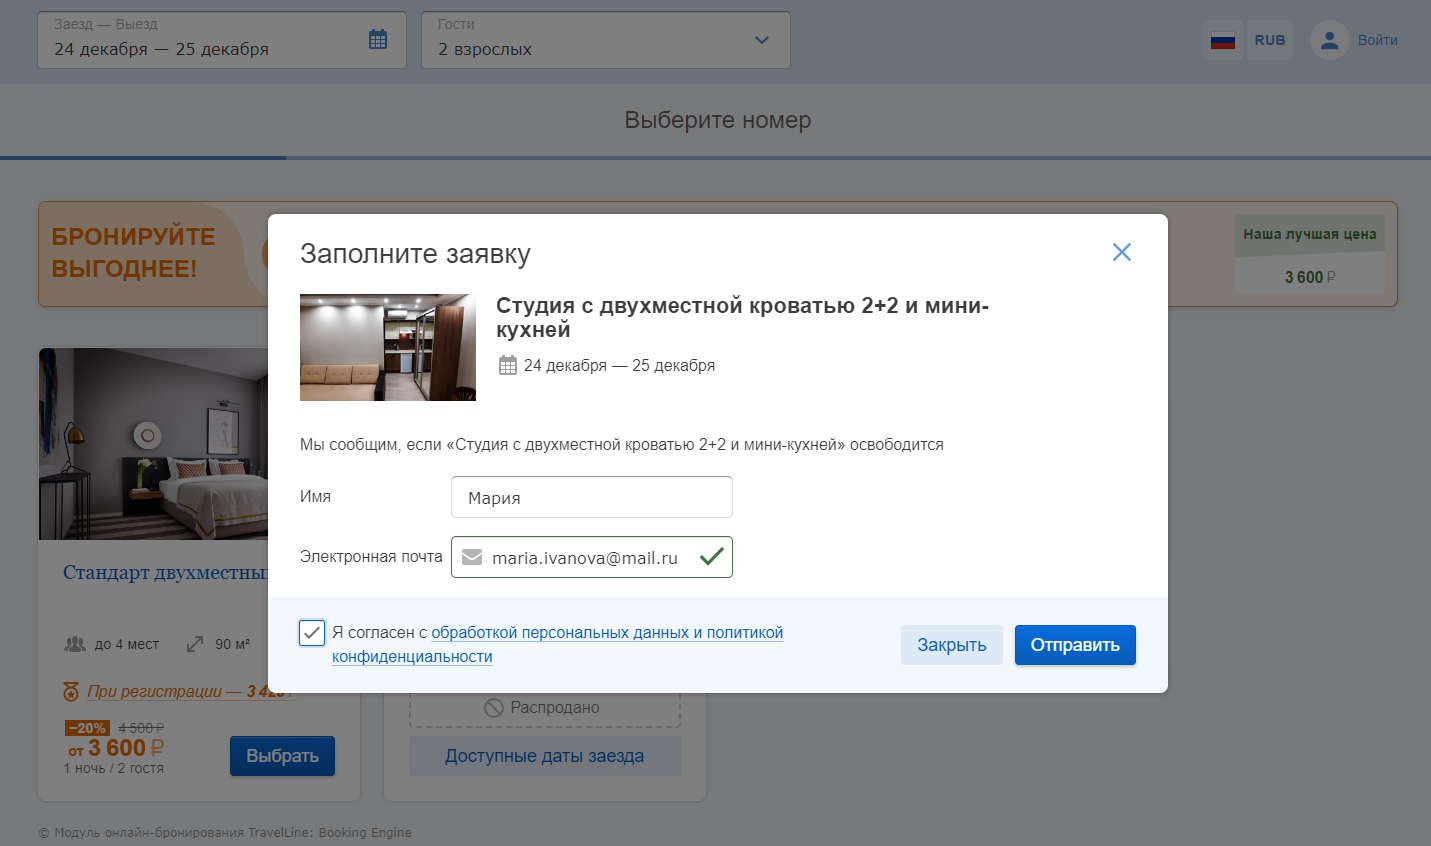Open the Заезд — Выезд date picker
The width and height of the screenshot is (1431, 846).
click(x=222, y=40)
